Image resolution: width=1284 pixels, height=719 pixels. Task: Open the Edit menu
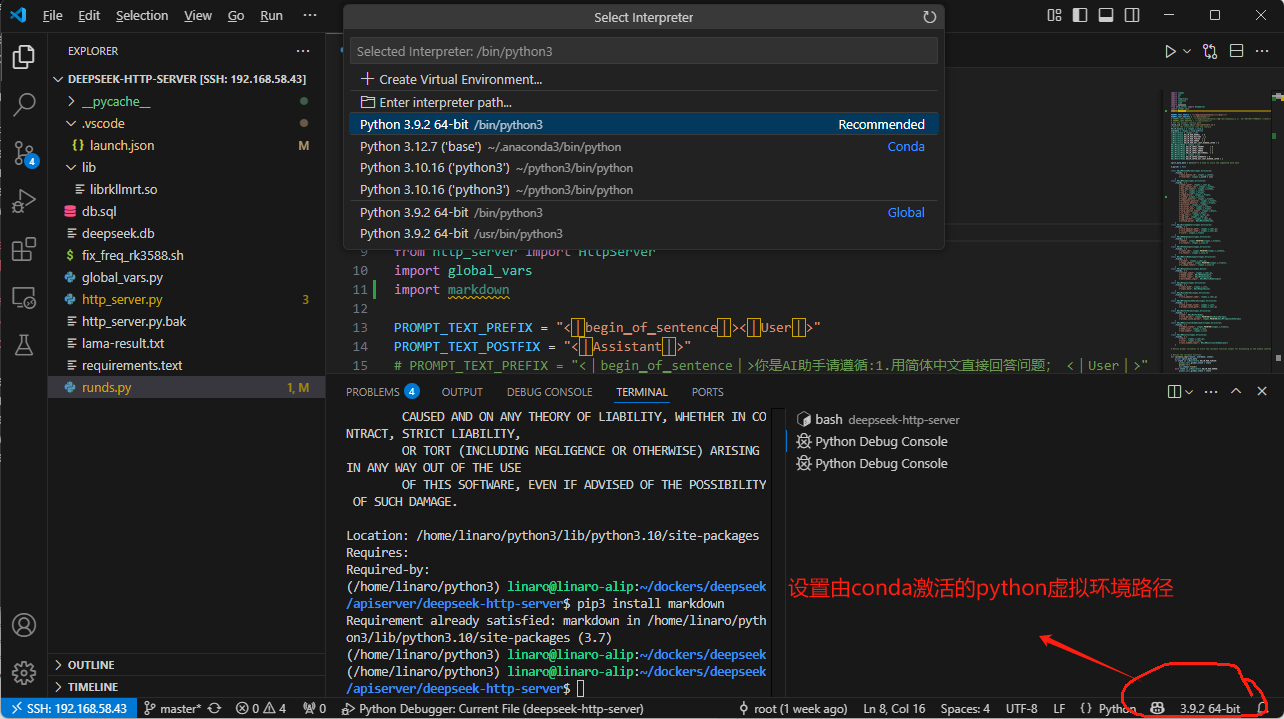coord(89,15)
